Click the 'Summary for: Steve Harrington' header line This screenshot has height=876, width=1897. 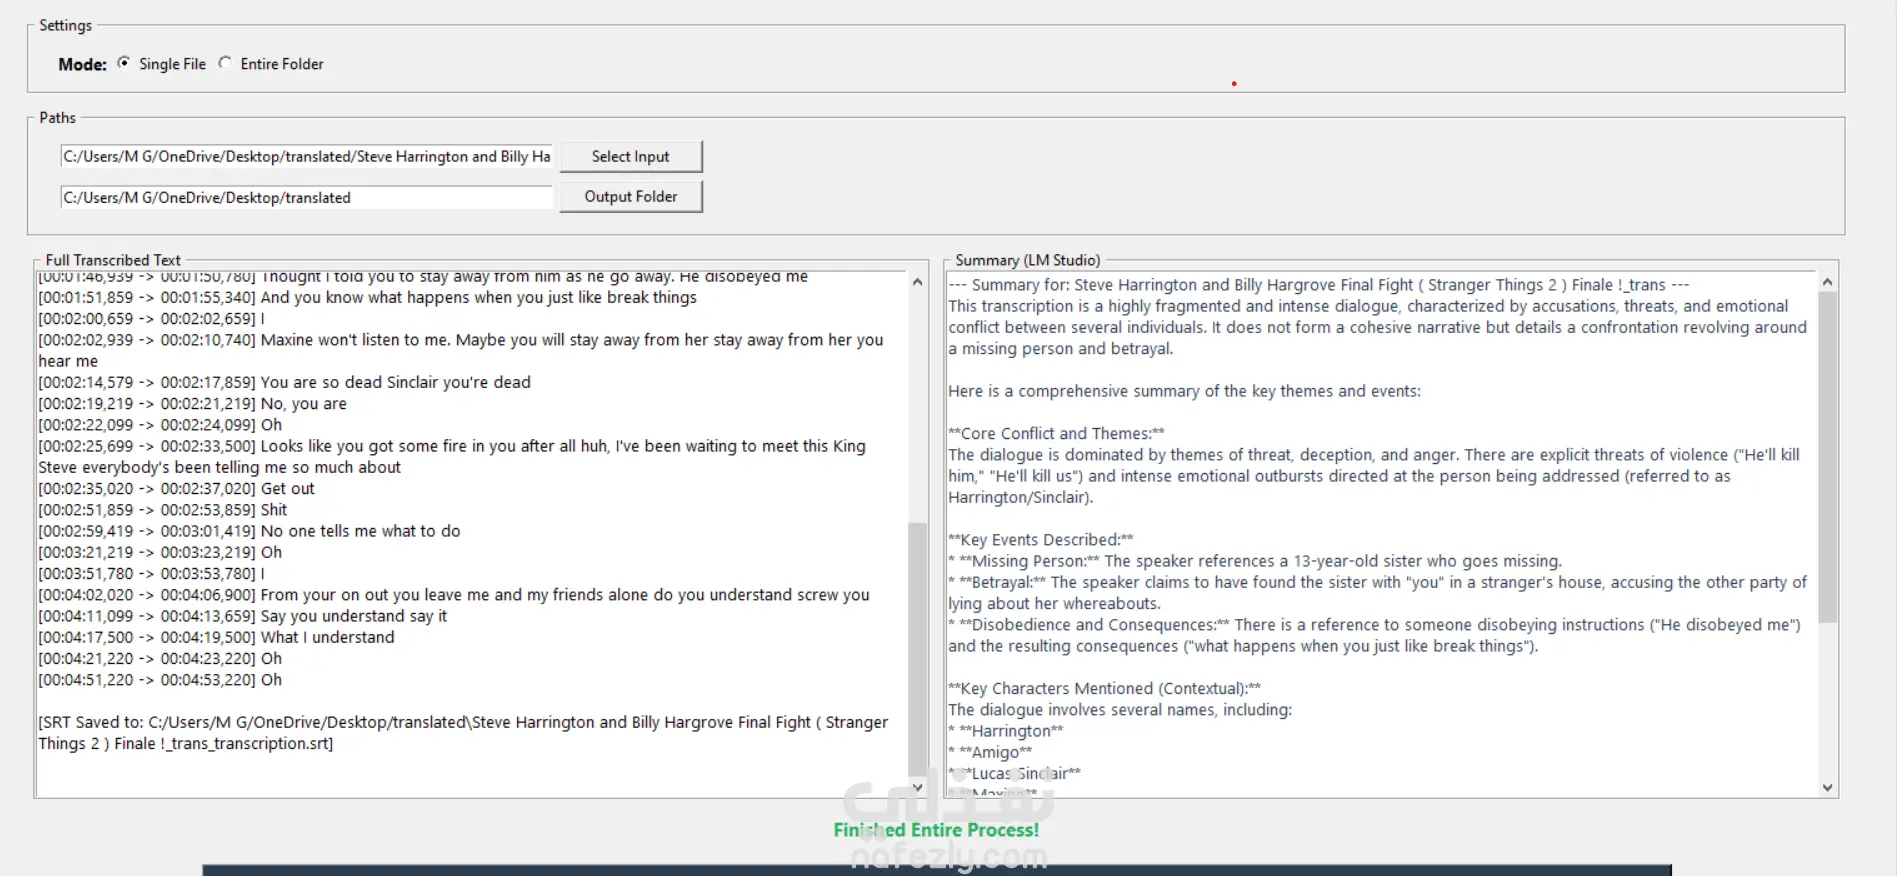coord(1319,285)
